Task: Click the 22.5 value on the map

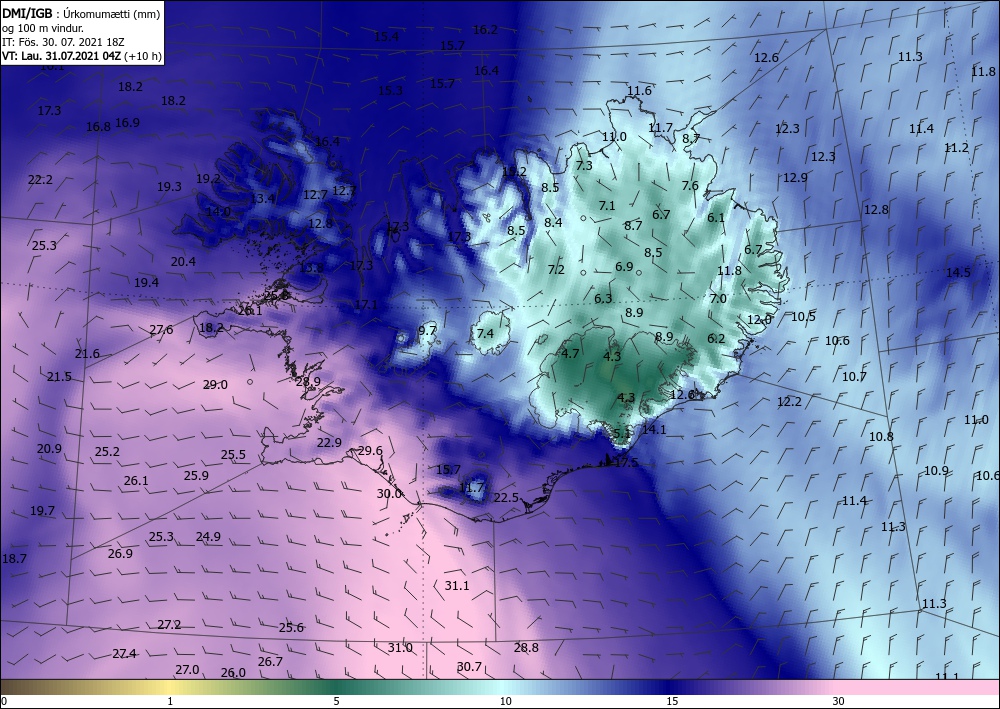Action: click(506, 497)
